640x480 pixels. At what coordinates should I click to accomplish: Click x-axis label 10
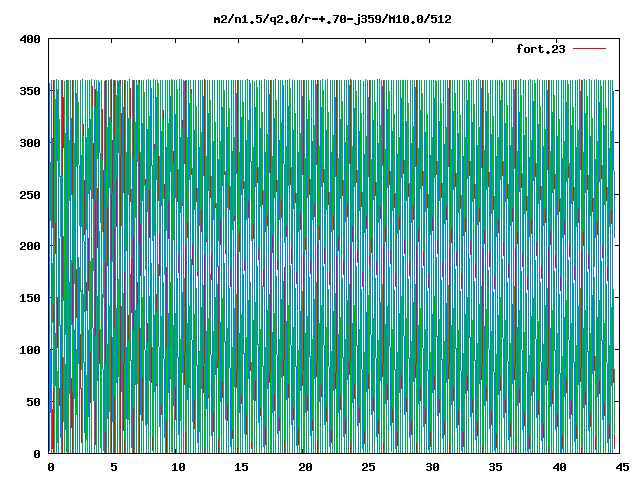pos(178,467)
